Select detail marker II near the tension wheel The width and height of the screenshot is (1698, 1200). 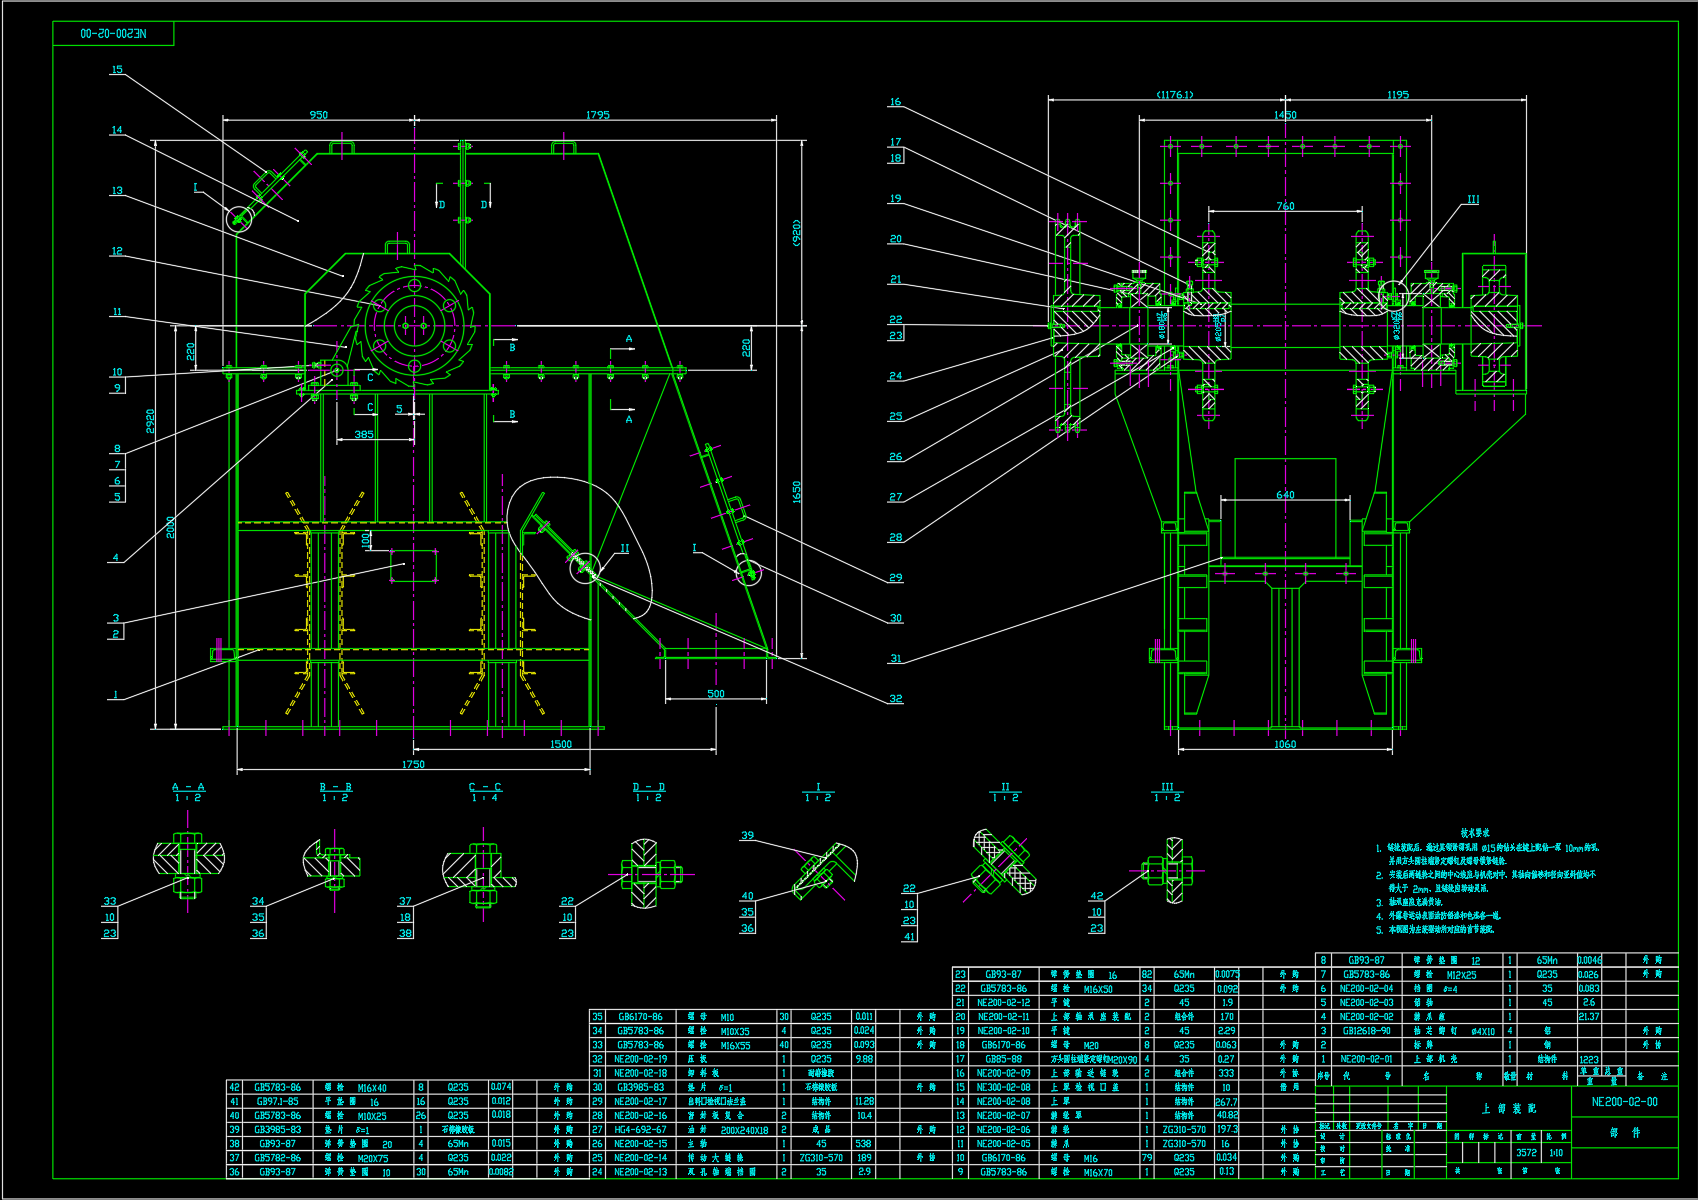pos(623,548)
